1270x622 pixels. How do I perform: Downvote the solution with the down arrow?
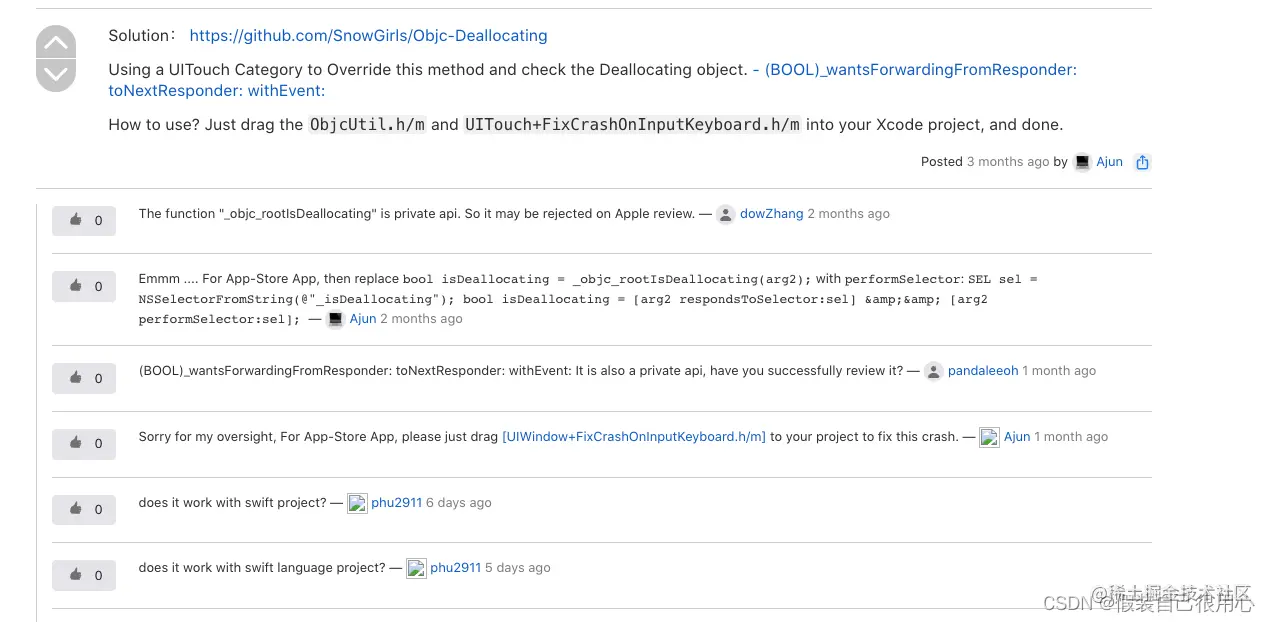(56, 75)
